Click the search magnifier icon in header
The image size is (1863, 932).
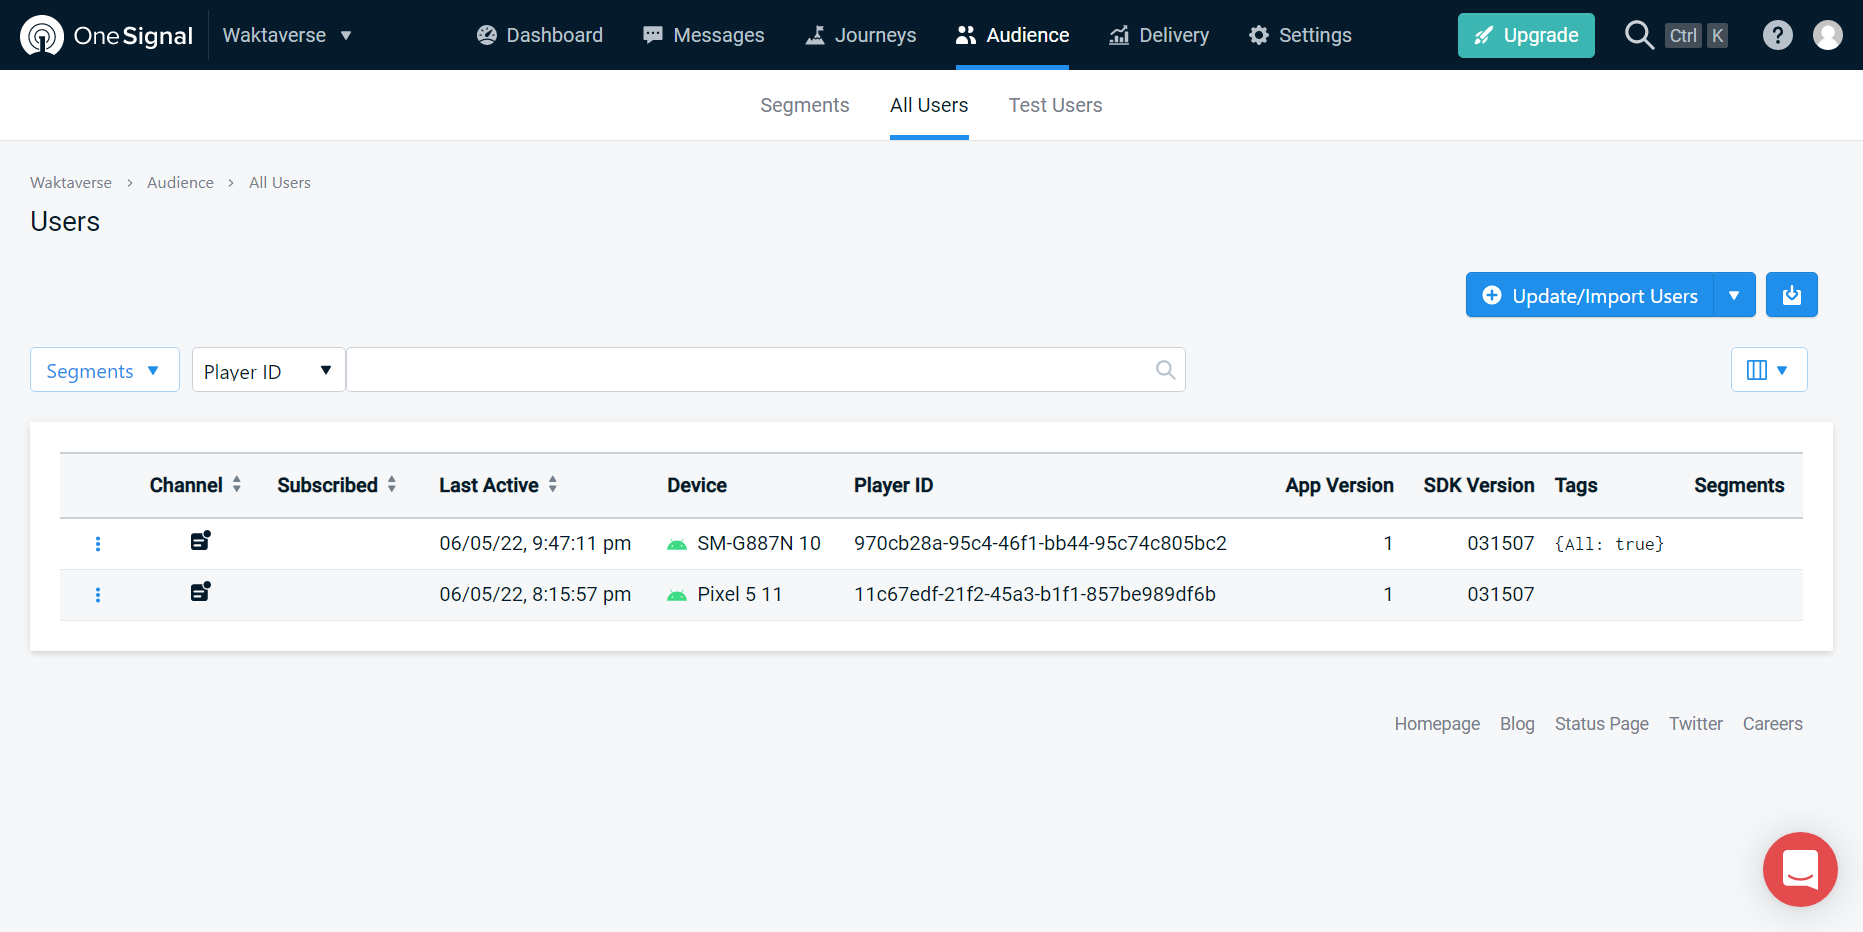(x=1639, y=35)
